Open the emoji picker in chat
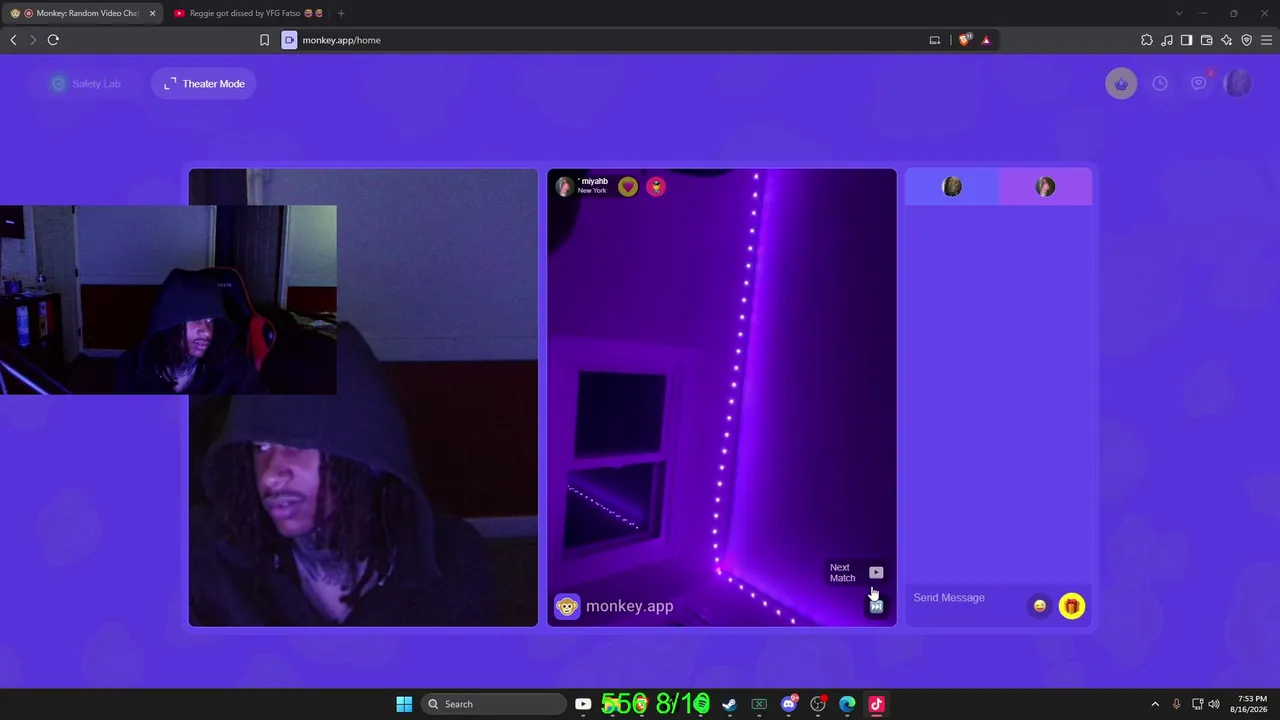Viewport: 1280px width, 720px height. coord(1040,606)
